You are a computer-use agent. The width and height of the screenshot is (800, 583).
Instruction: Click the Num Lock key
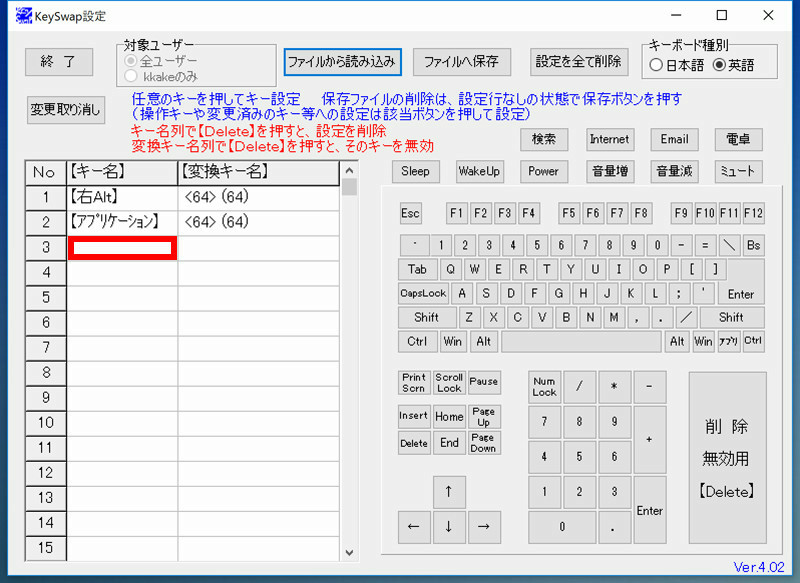544,387
